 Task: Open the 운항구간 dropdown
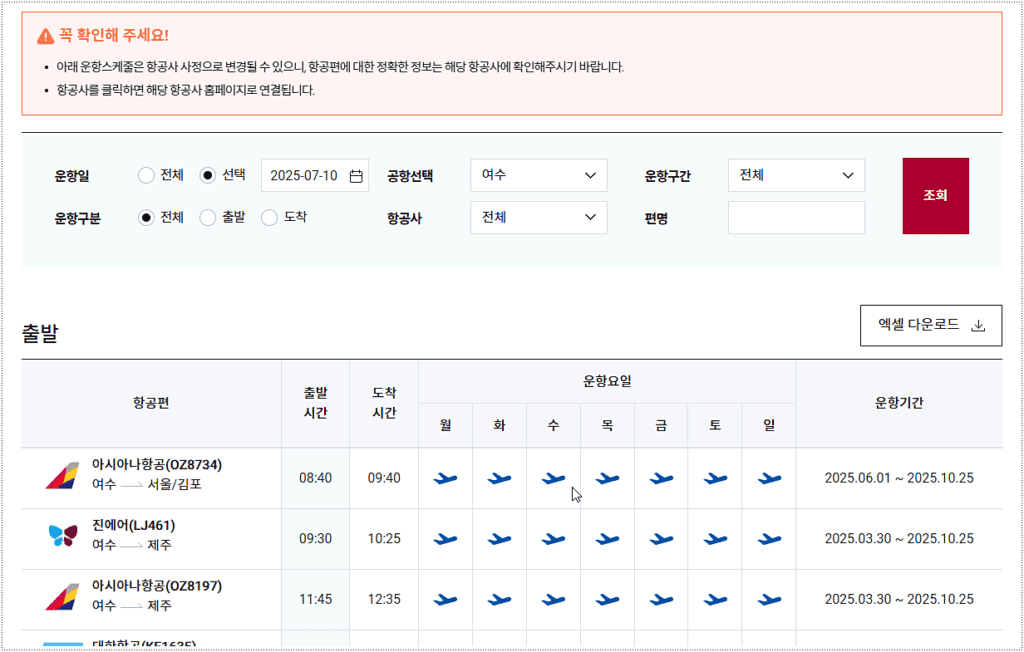(796, 175)
